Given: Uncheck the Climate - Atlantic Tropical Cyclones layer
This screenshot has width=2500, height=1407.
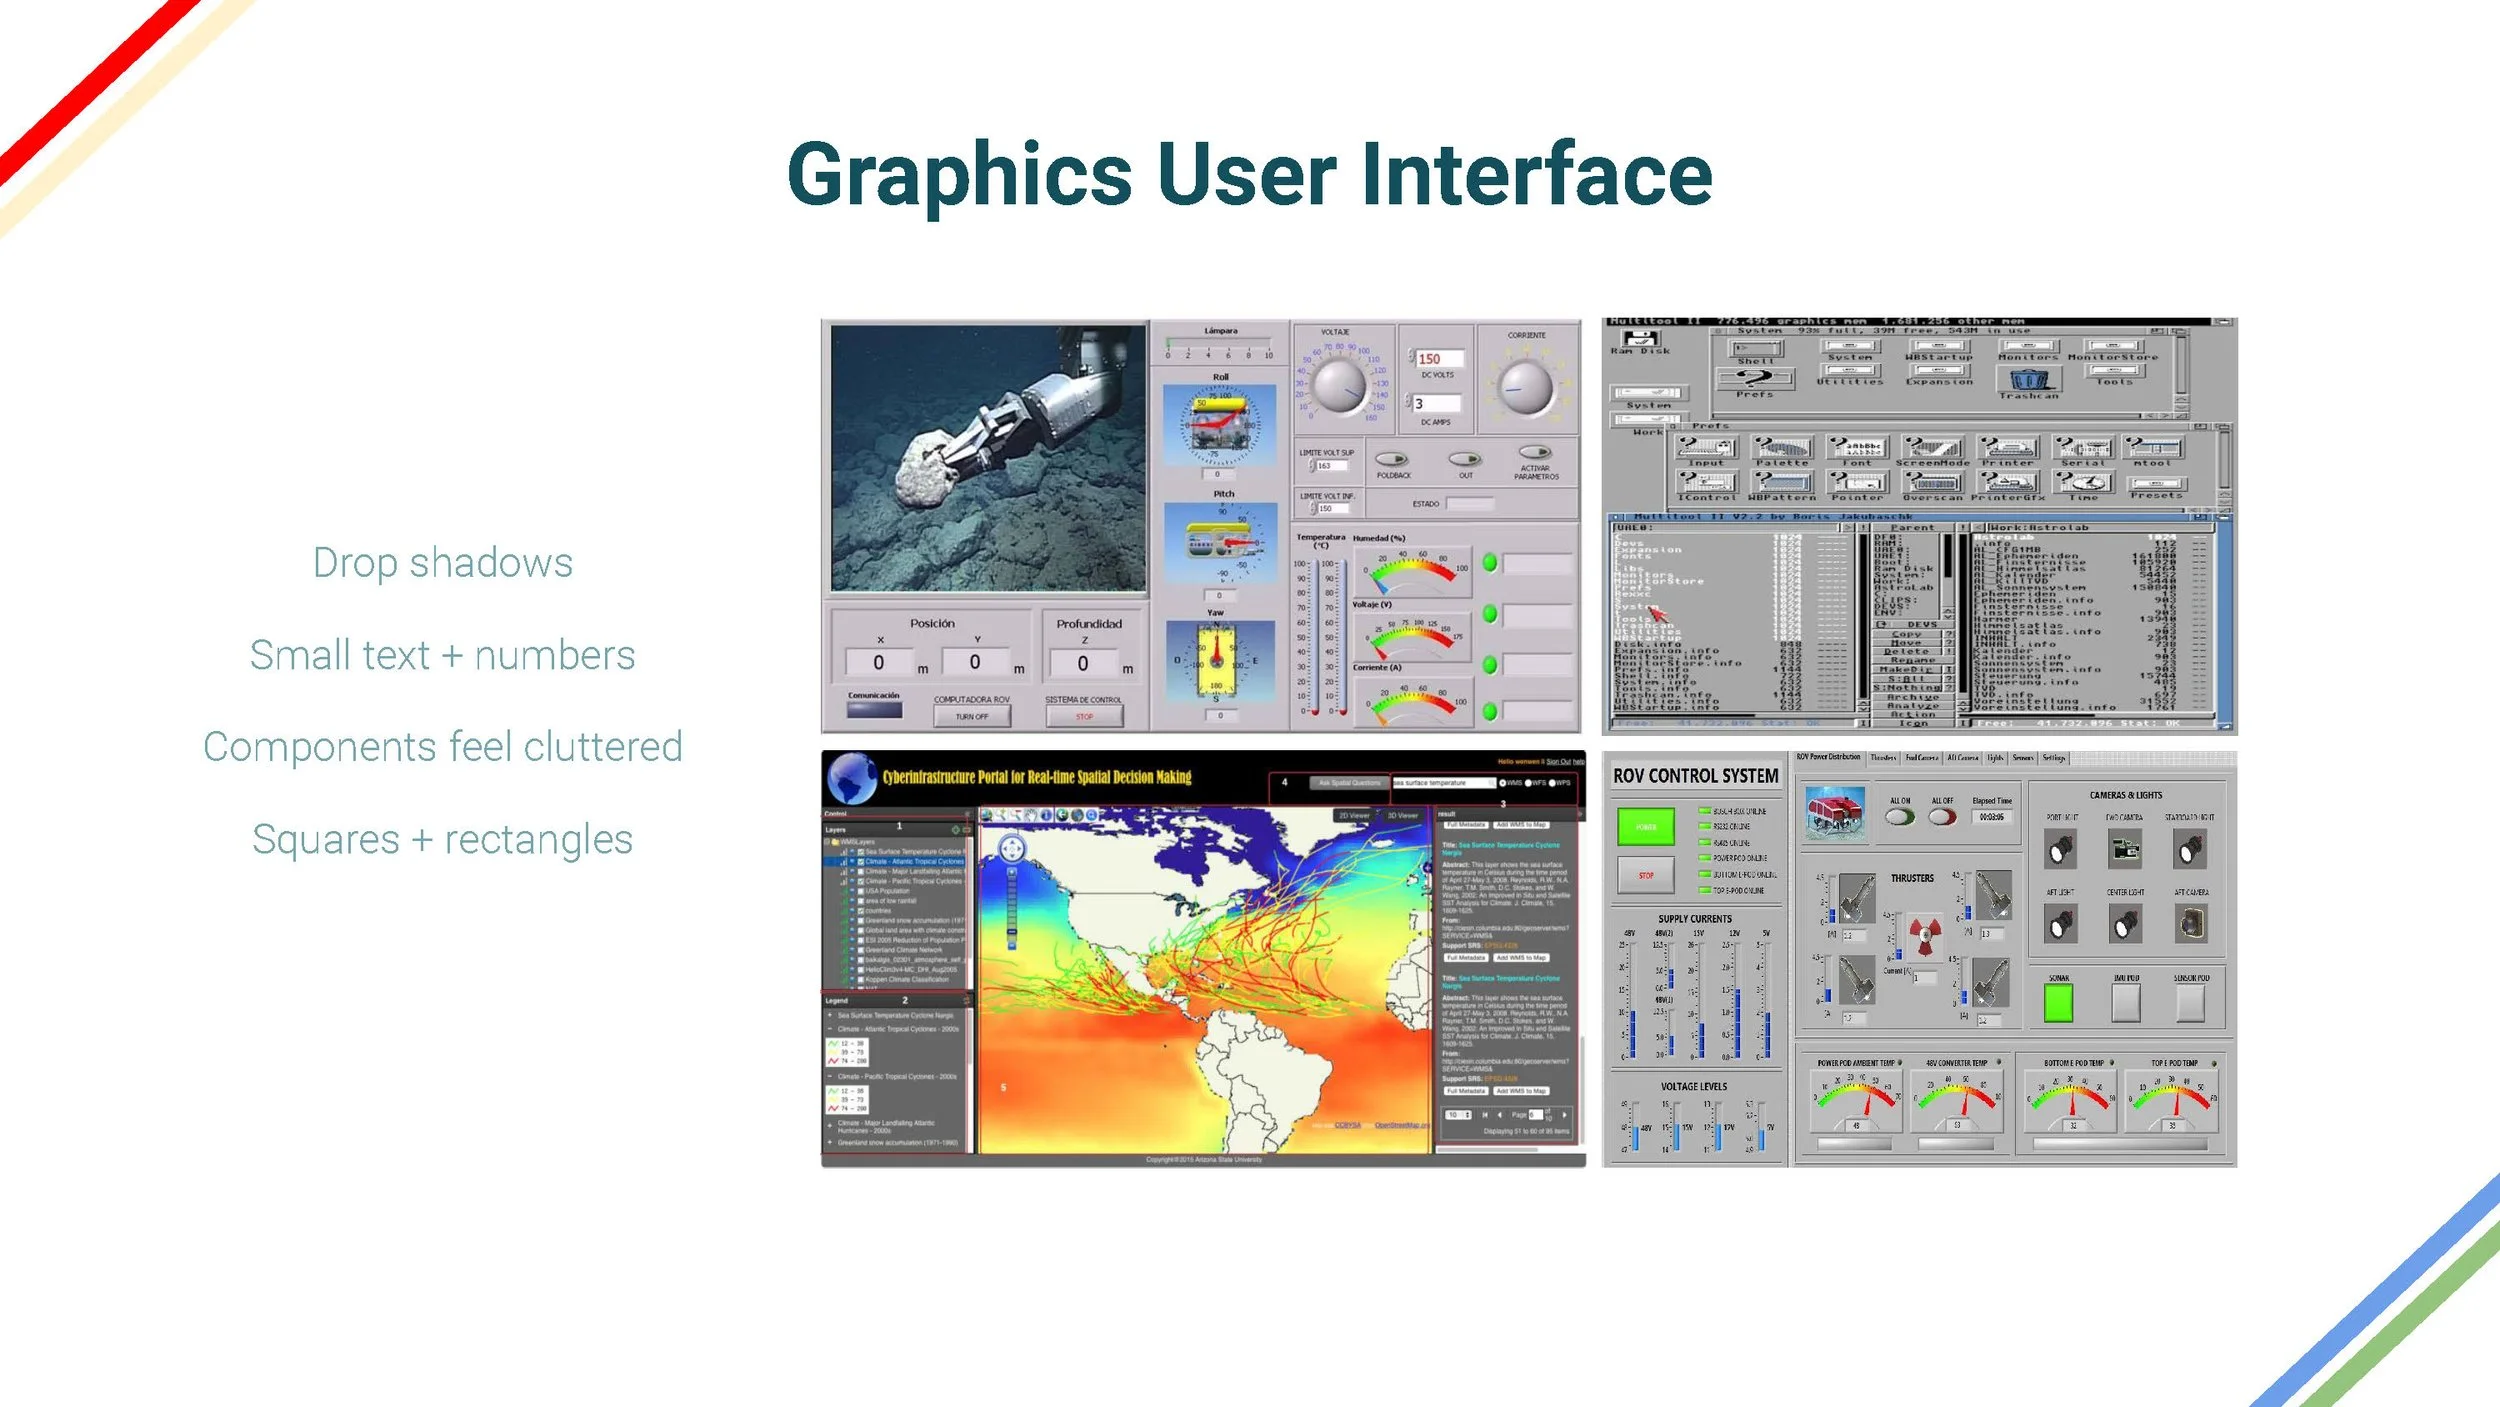Looking at the screenshot, I should point(861,861).
